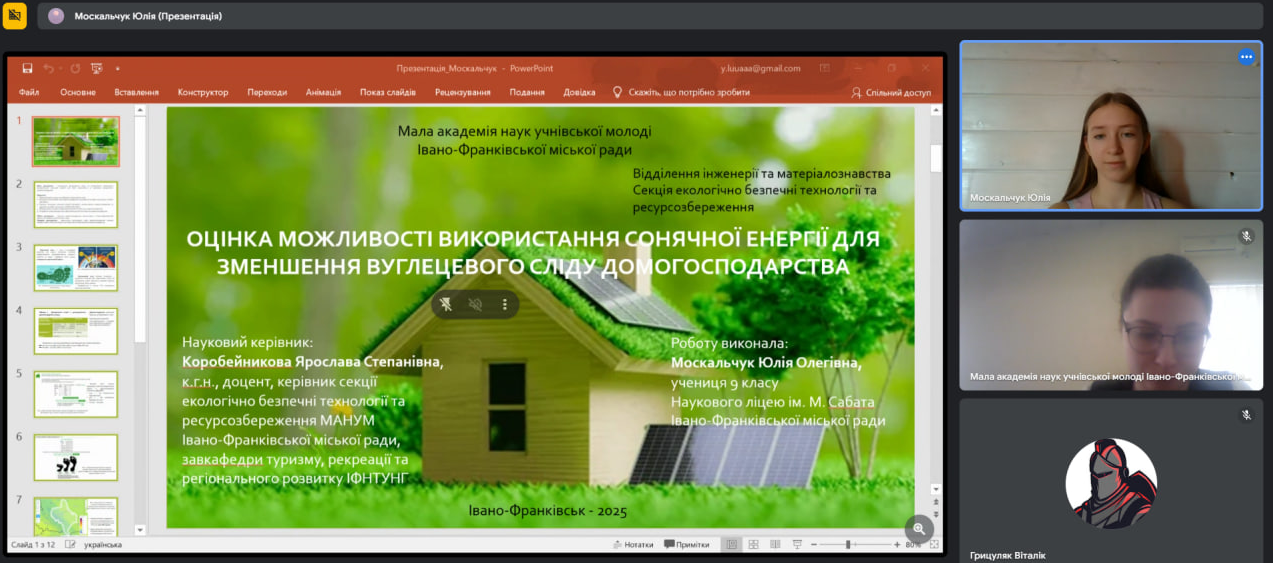Screen dimensions: 1273x563
Task: Click the Save icon in PowerPoint toolbar
Action: pos(27,68)
